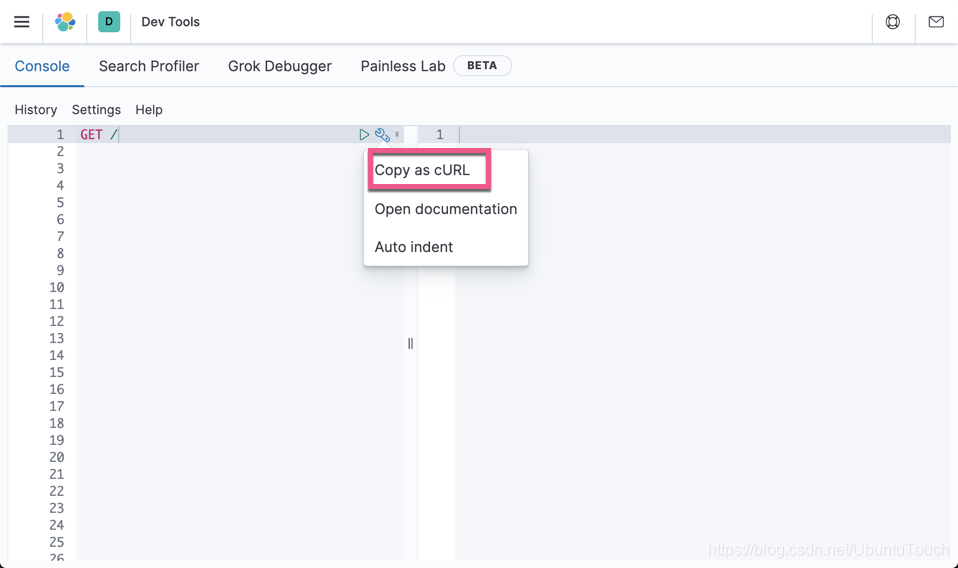Open the Painless Lab tab
This screenshot has width=958, height=568.
coord(403,66)
